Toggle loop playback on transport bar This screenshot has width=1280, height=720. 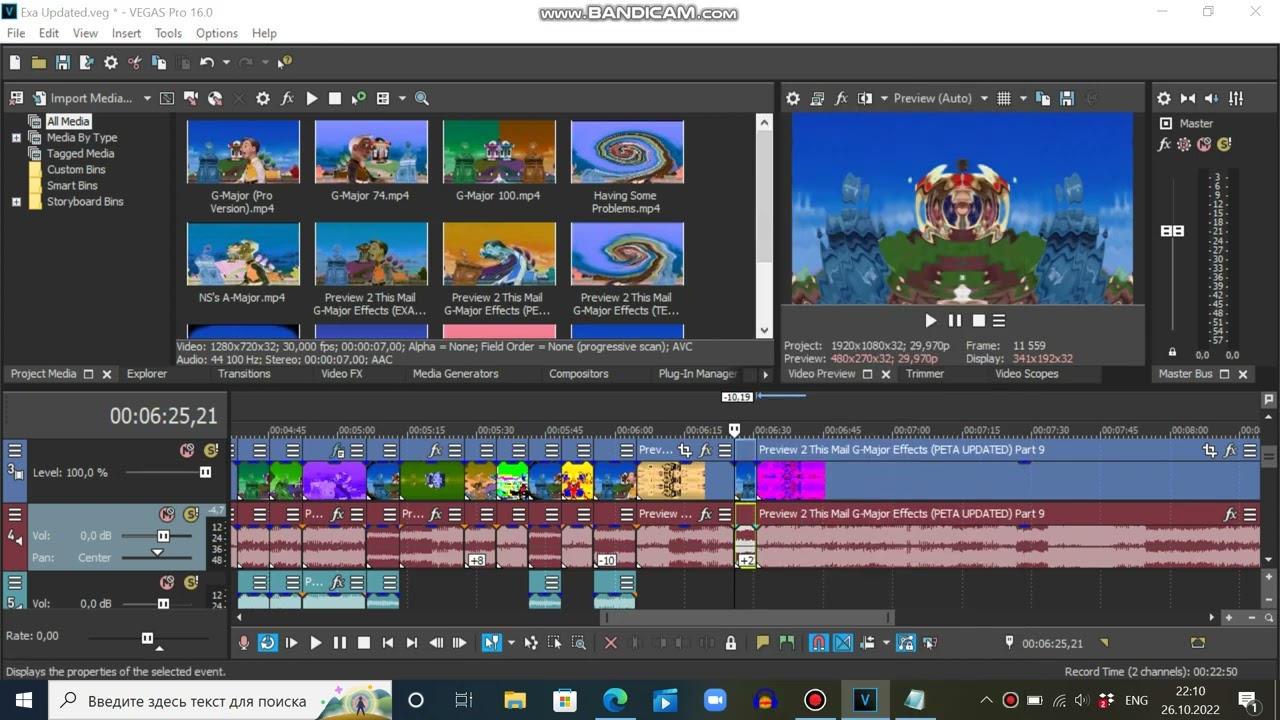[x=267, y=643]
